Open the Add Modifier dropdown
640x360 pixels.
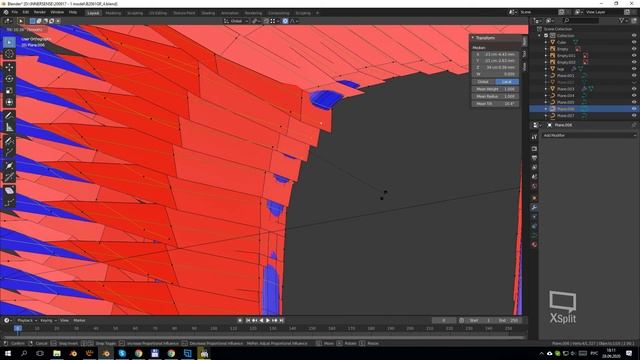(589, 135)
